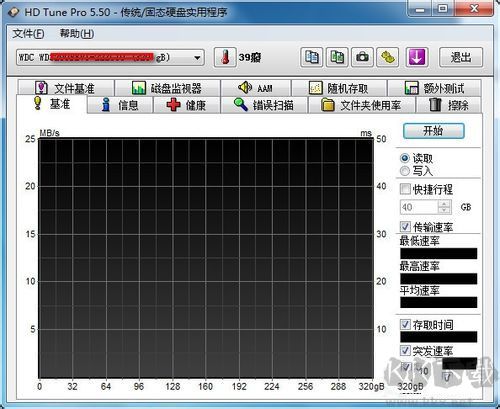The width and height of the screenshot is (500, 409).
Task: Click the purple download arrow icon
Action: [x=417, y=58]
